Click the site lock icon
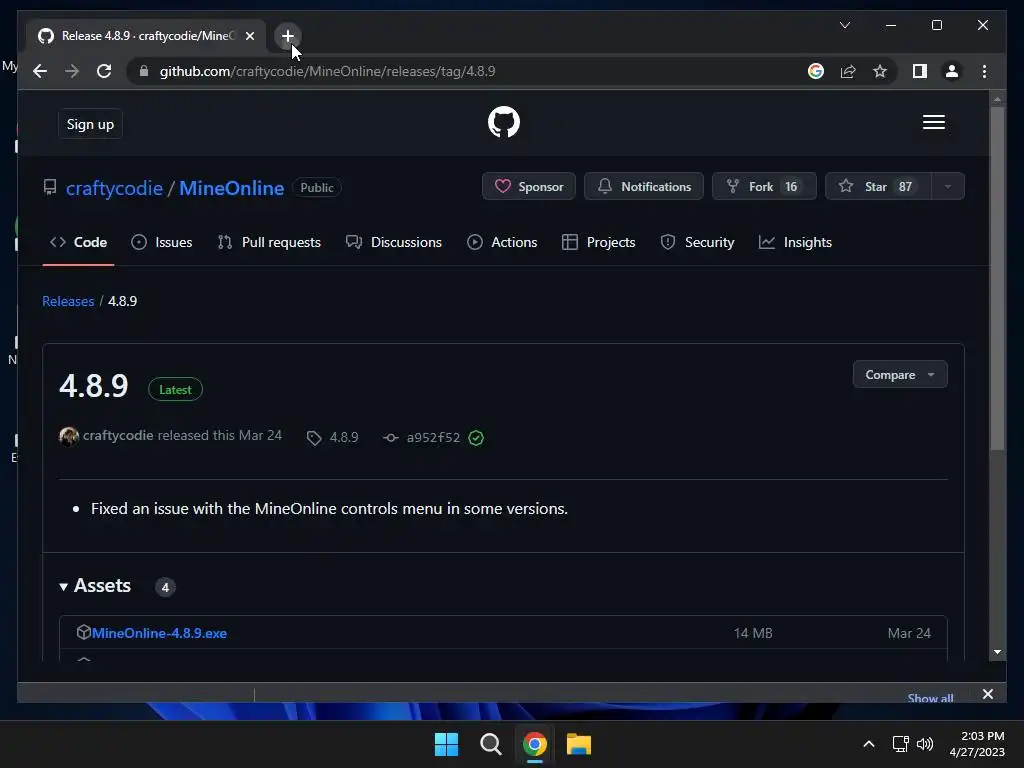The width and height of the screenshot is (1024, 768). point(144,71)
